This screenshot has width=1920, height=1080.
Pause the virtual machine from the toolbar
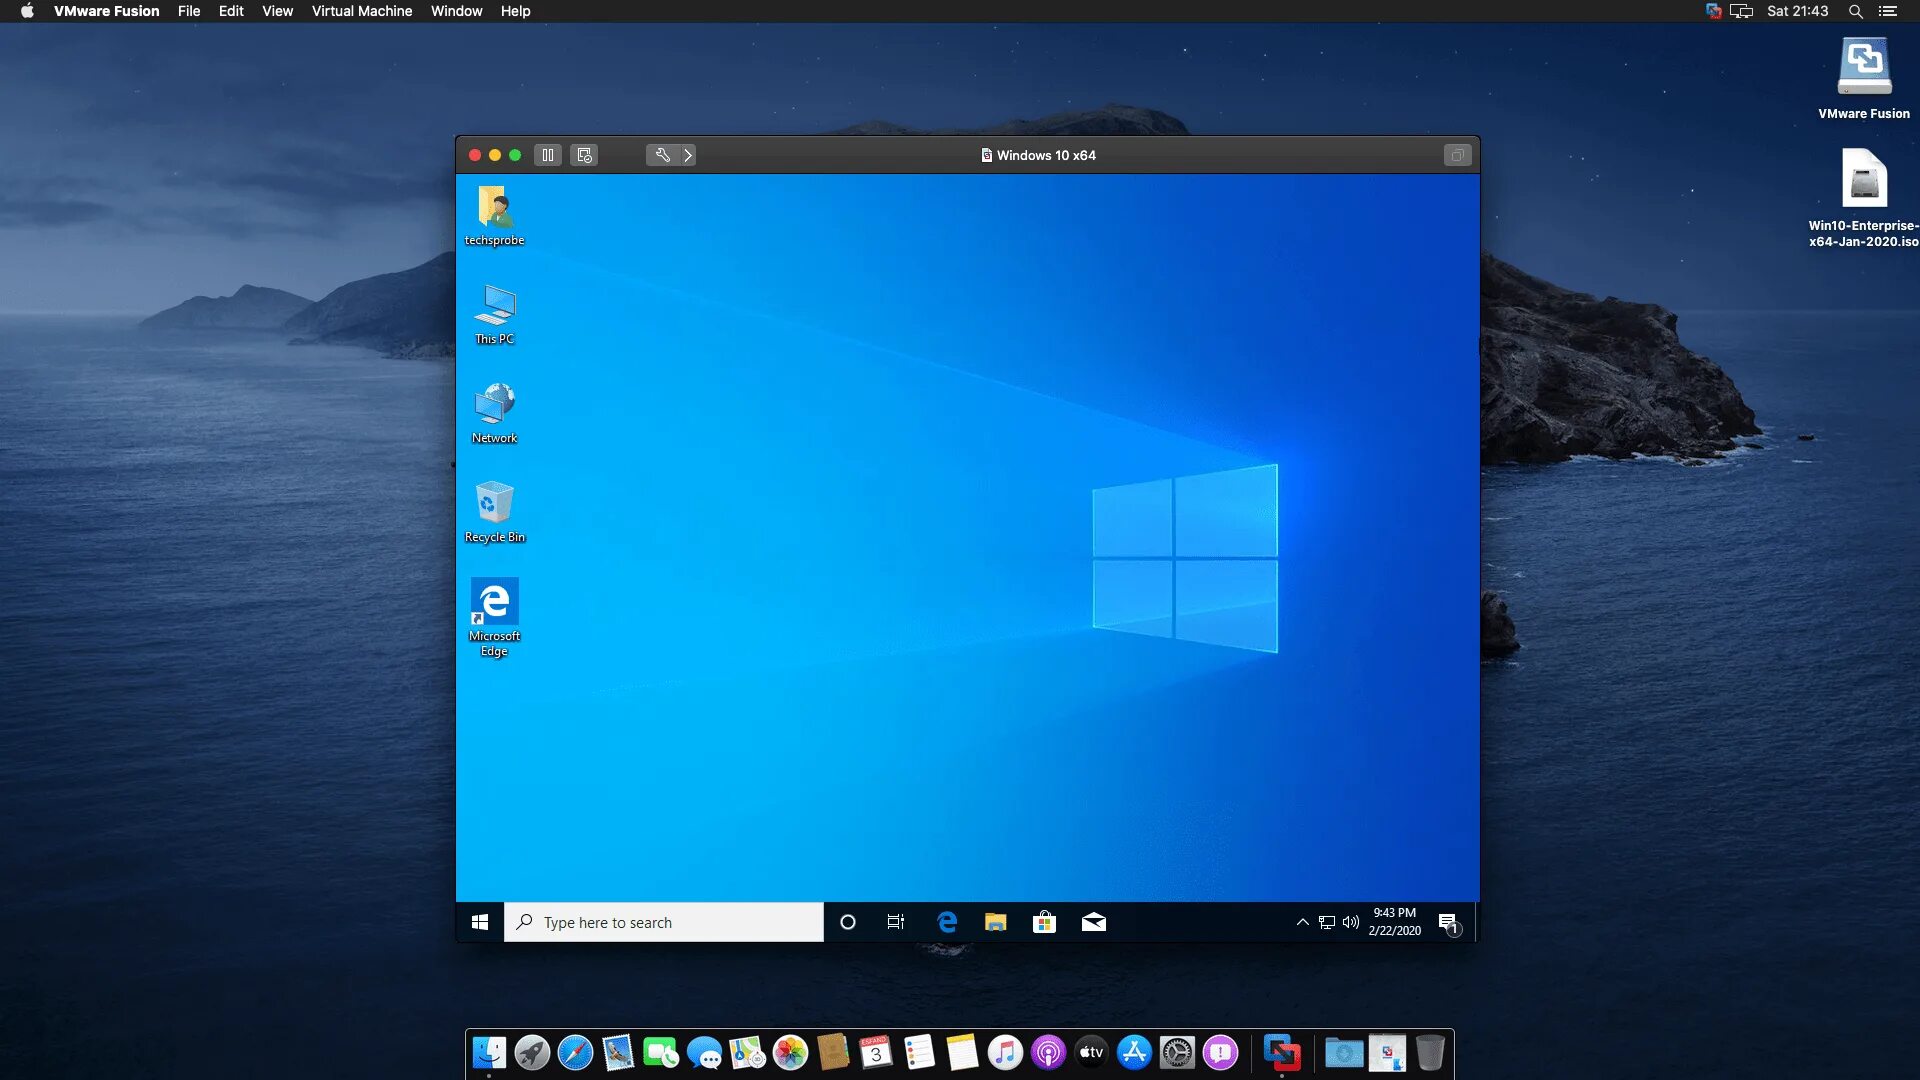coord(548,155)
